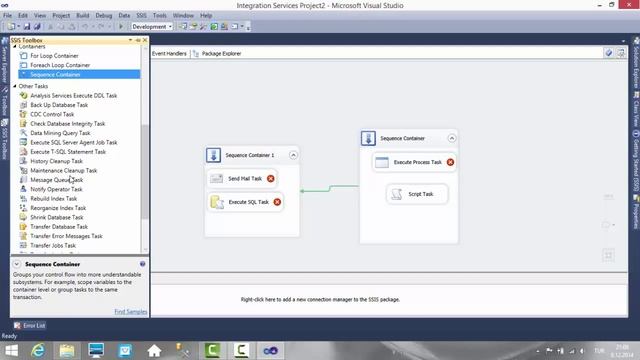The image size is (640, 360).
Task: Open the Properties side tab
Action: [636, 212]
